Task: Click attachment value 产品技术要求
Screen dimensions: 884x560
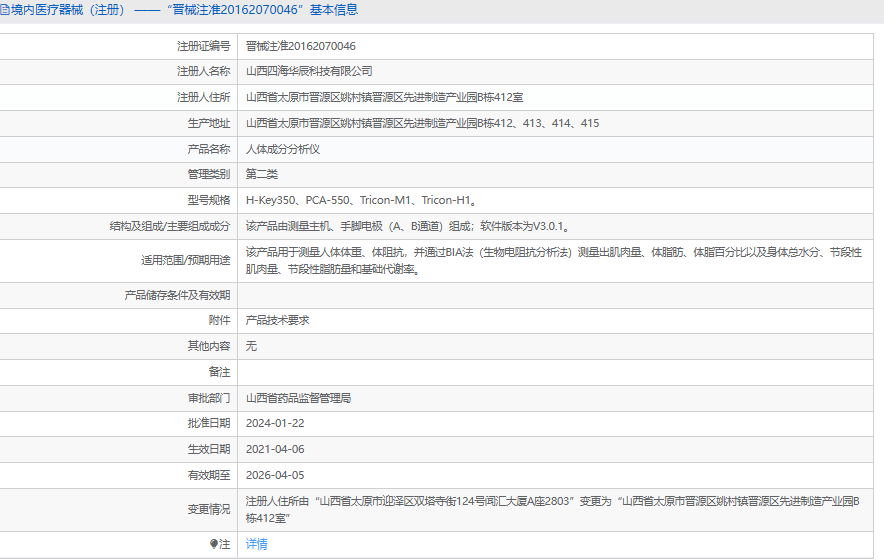Action: tap(278, 320)
